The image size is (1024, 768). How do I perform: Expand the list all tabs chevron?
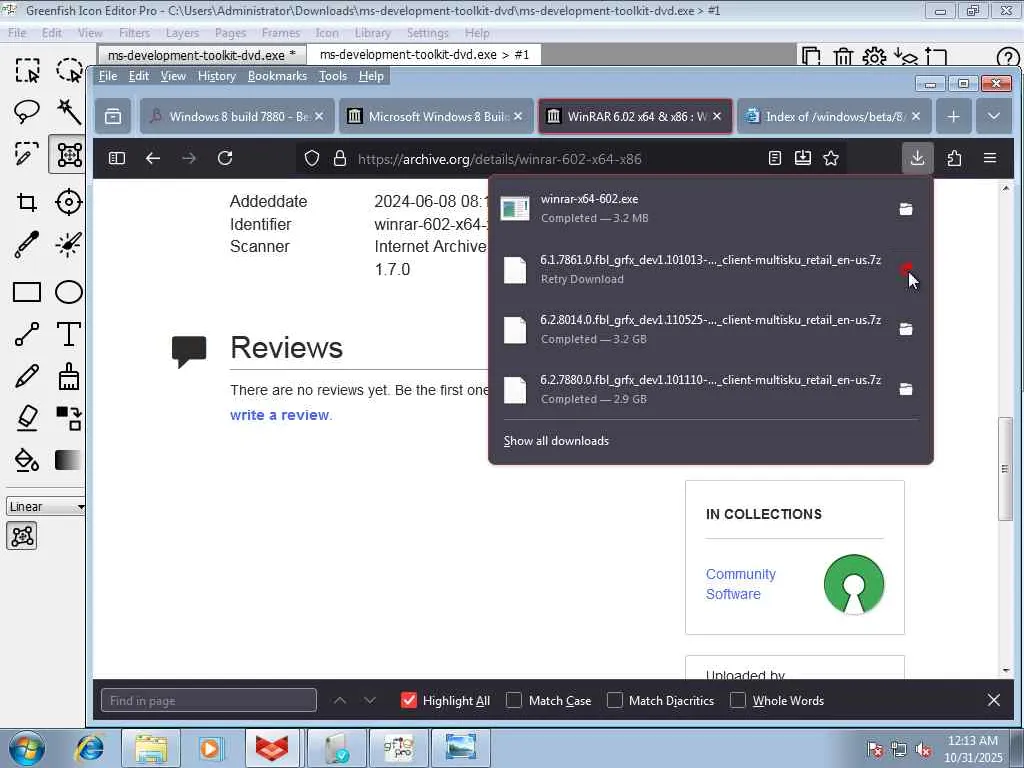994,116
